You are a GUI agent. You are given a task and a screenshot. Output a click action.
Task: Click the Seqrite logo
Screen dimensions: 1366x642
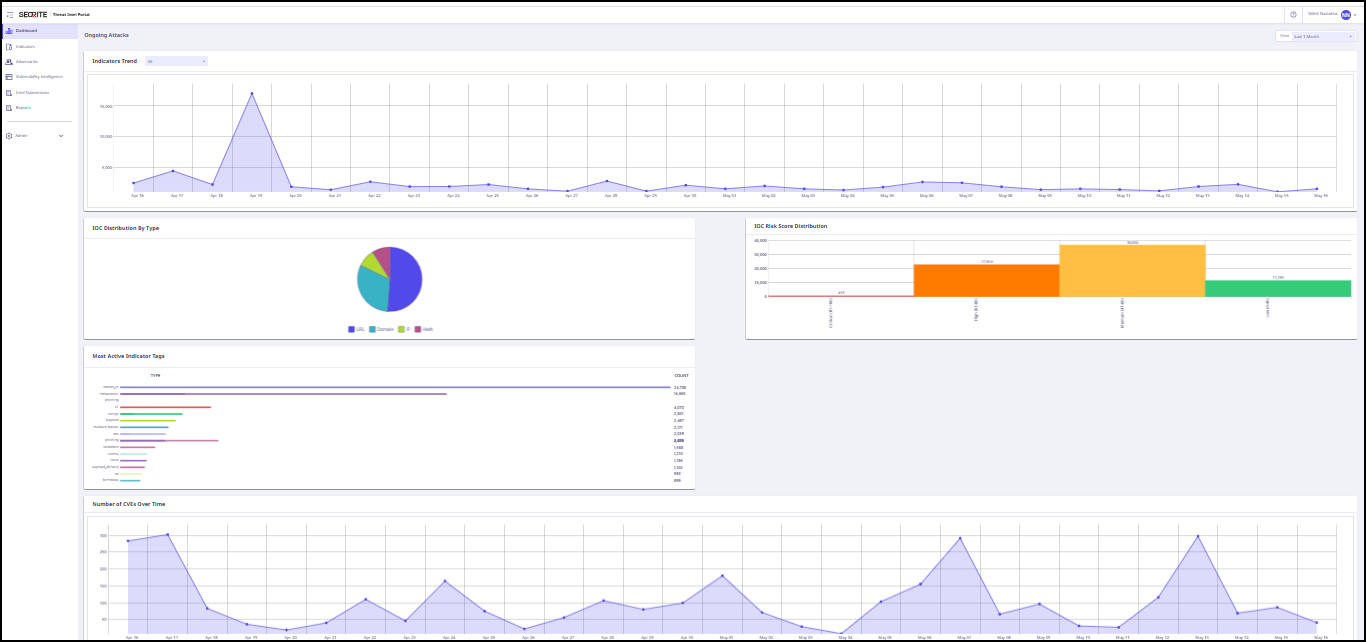(x=33, y=14)
